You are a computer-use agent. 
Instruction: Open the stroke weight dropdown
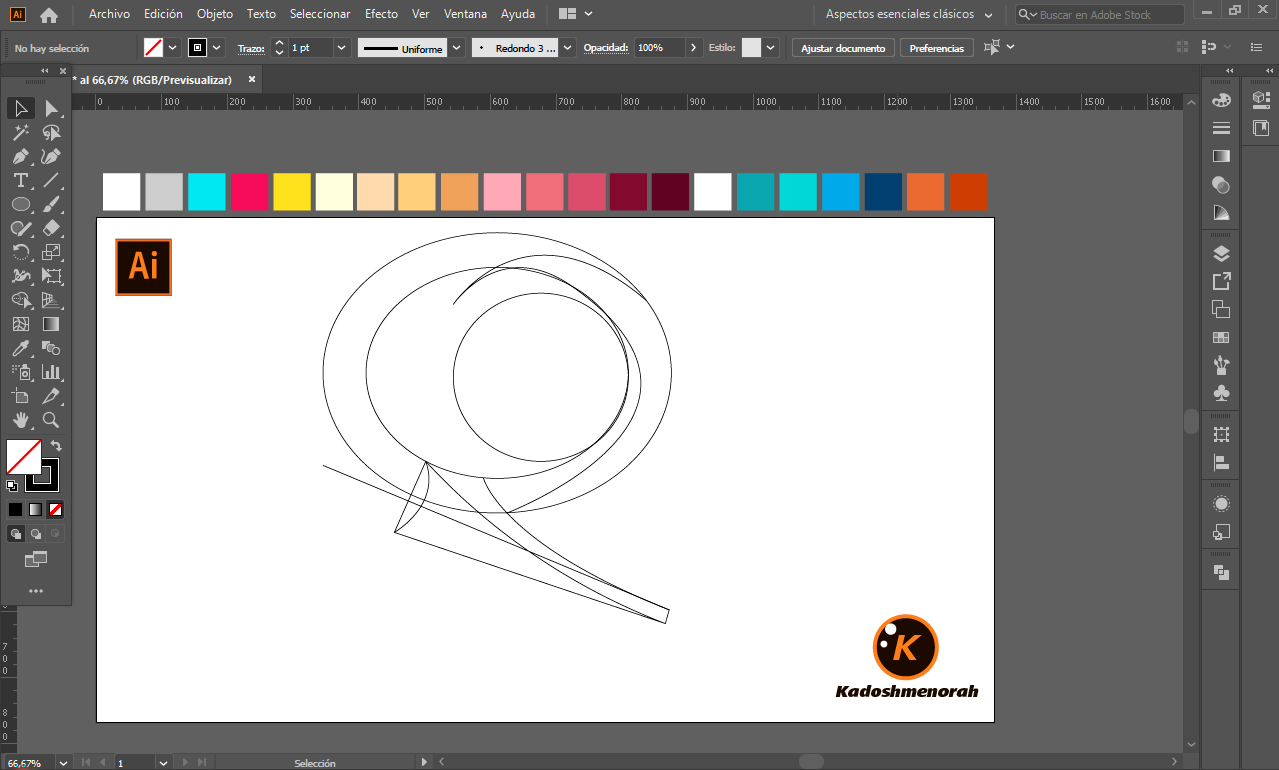(x=342, y=48)
